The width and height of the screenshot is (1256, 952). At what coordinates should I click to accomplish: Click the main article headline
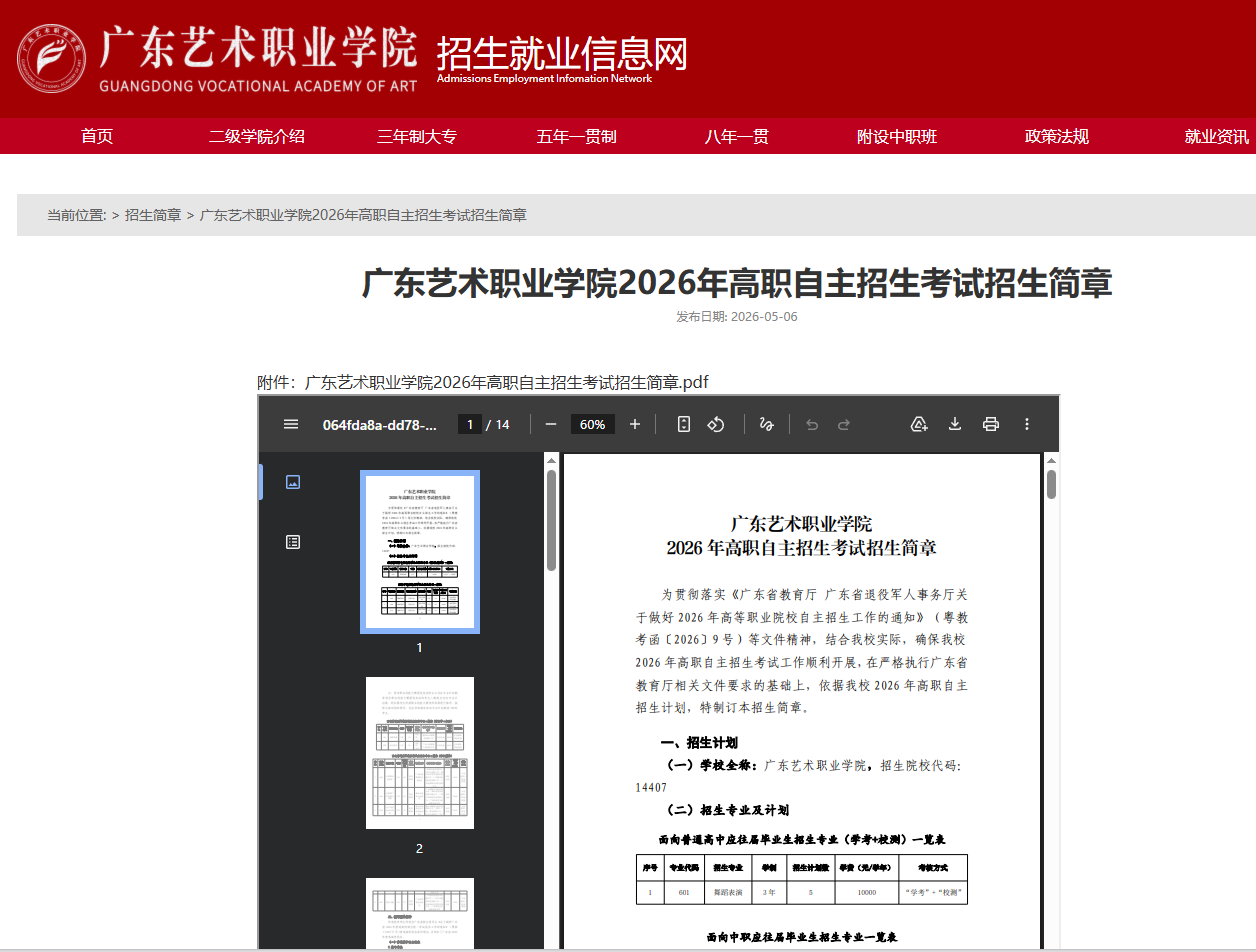(x=737, y=283)
